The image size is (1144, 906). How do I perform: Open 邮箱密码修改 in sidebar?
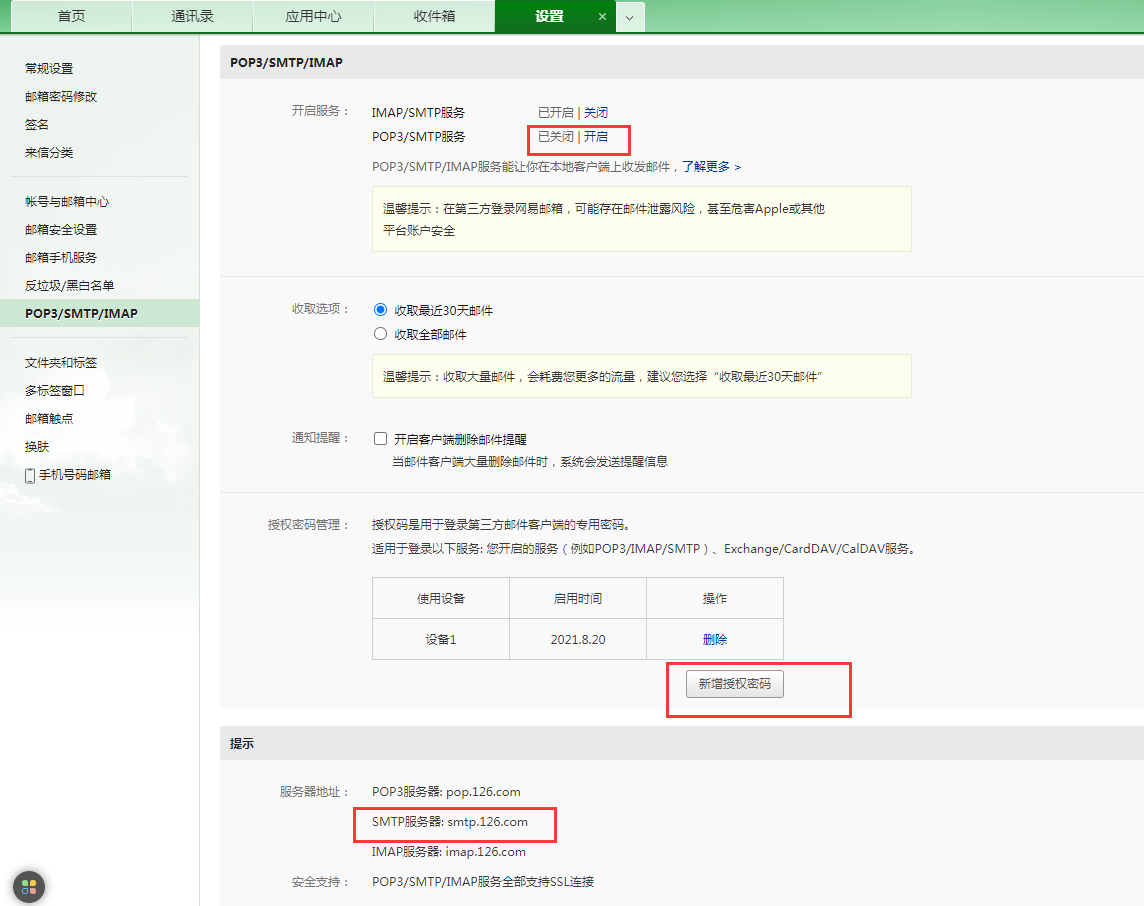coord(61,96)
